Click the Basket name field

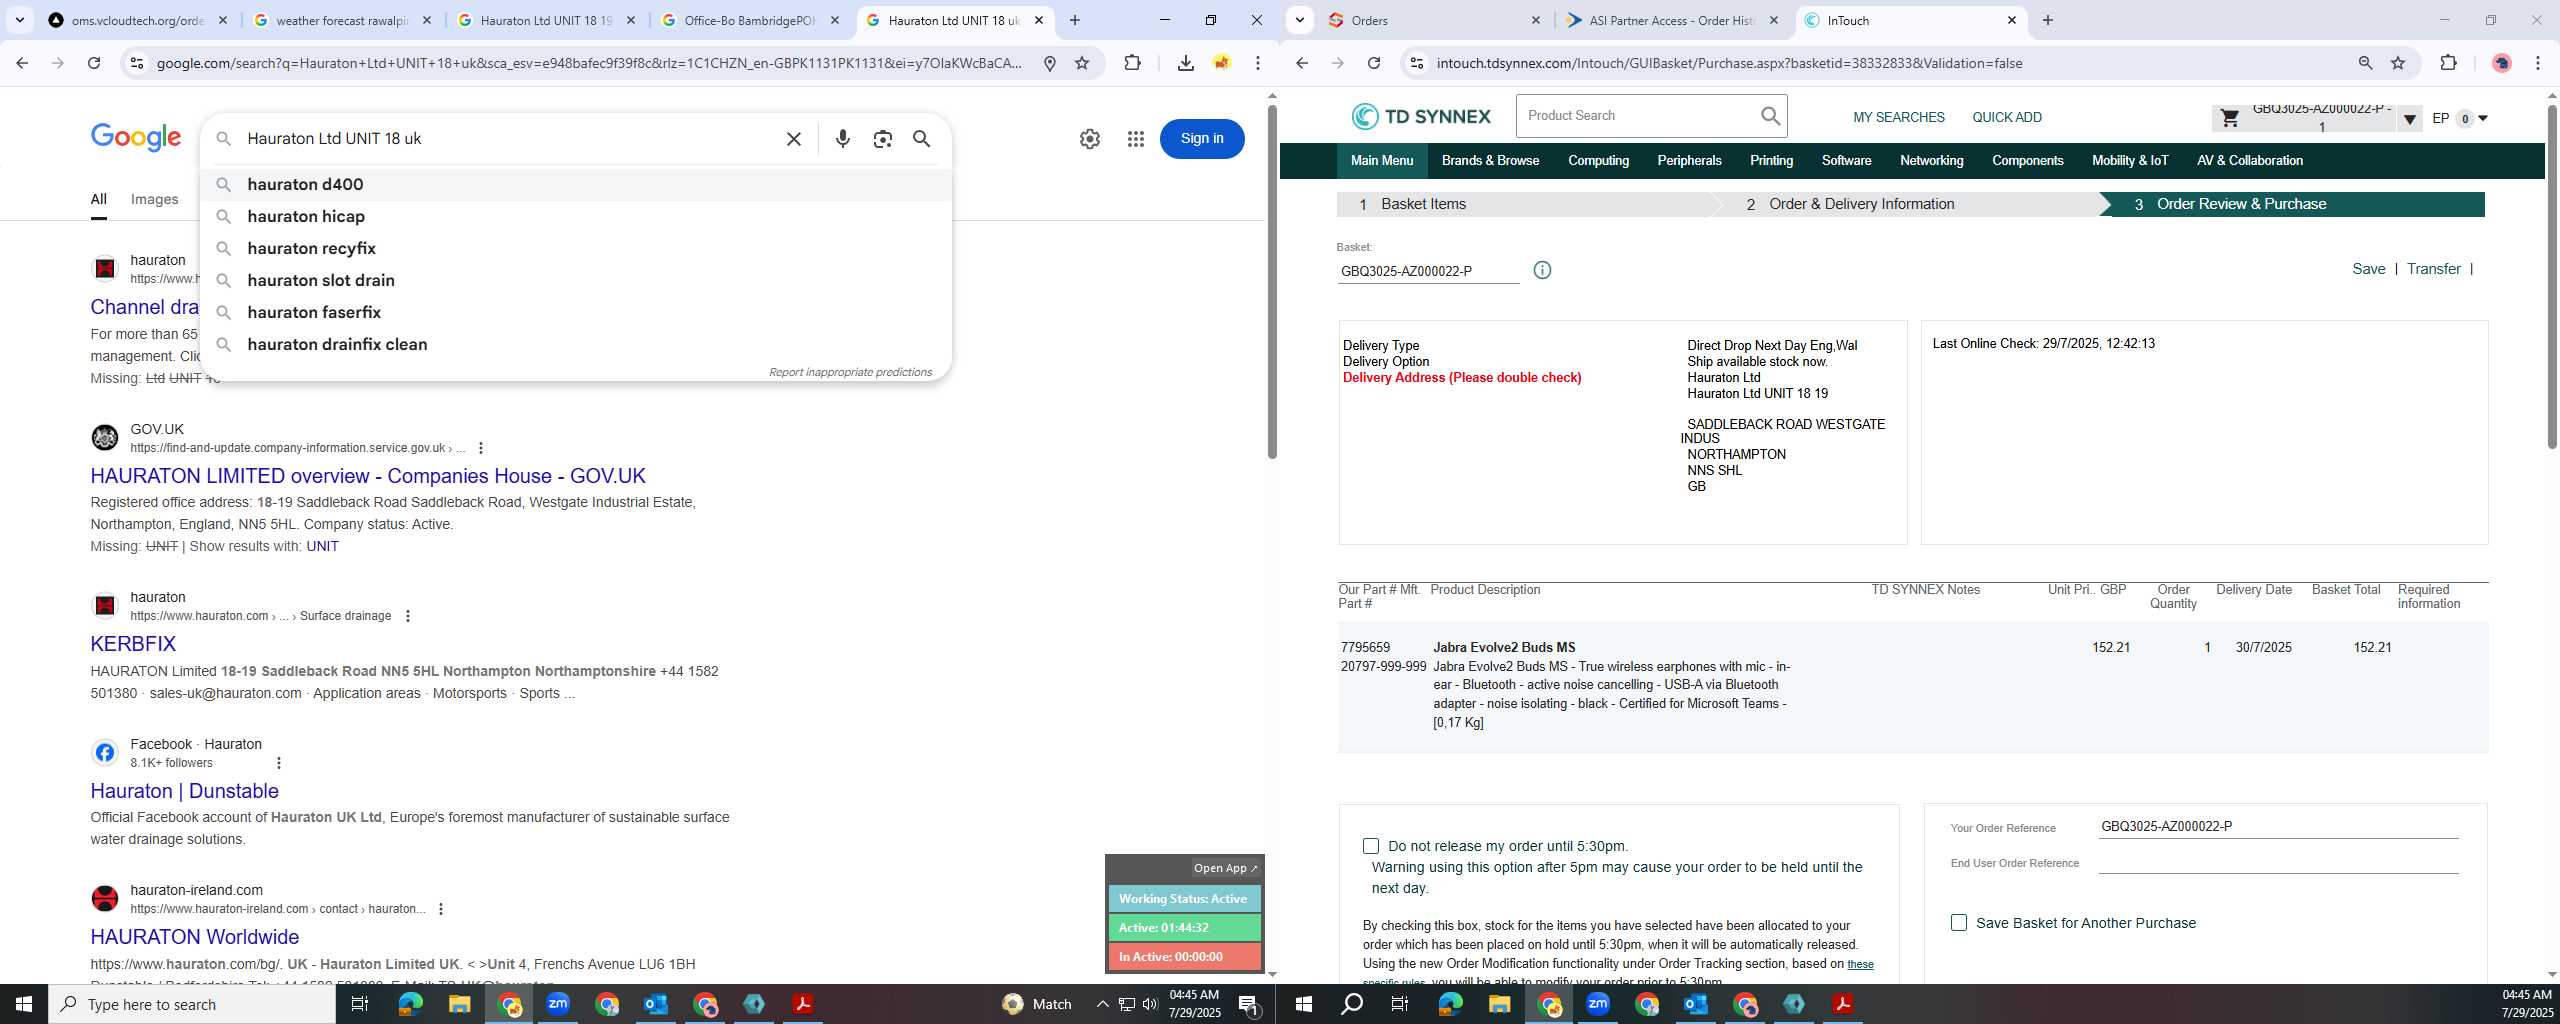click(x=1428, y=271)
